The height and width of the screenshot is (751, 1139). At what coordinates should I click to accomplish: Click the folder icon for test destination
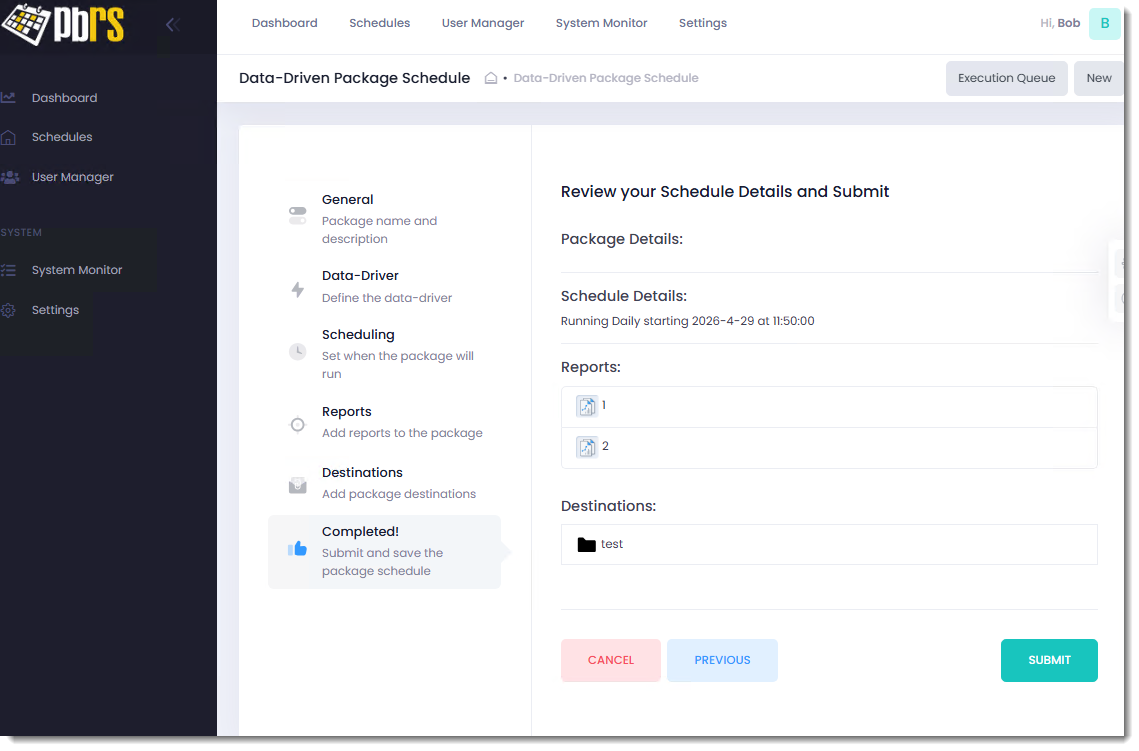pyautogui.click(x=587, y=545)
